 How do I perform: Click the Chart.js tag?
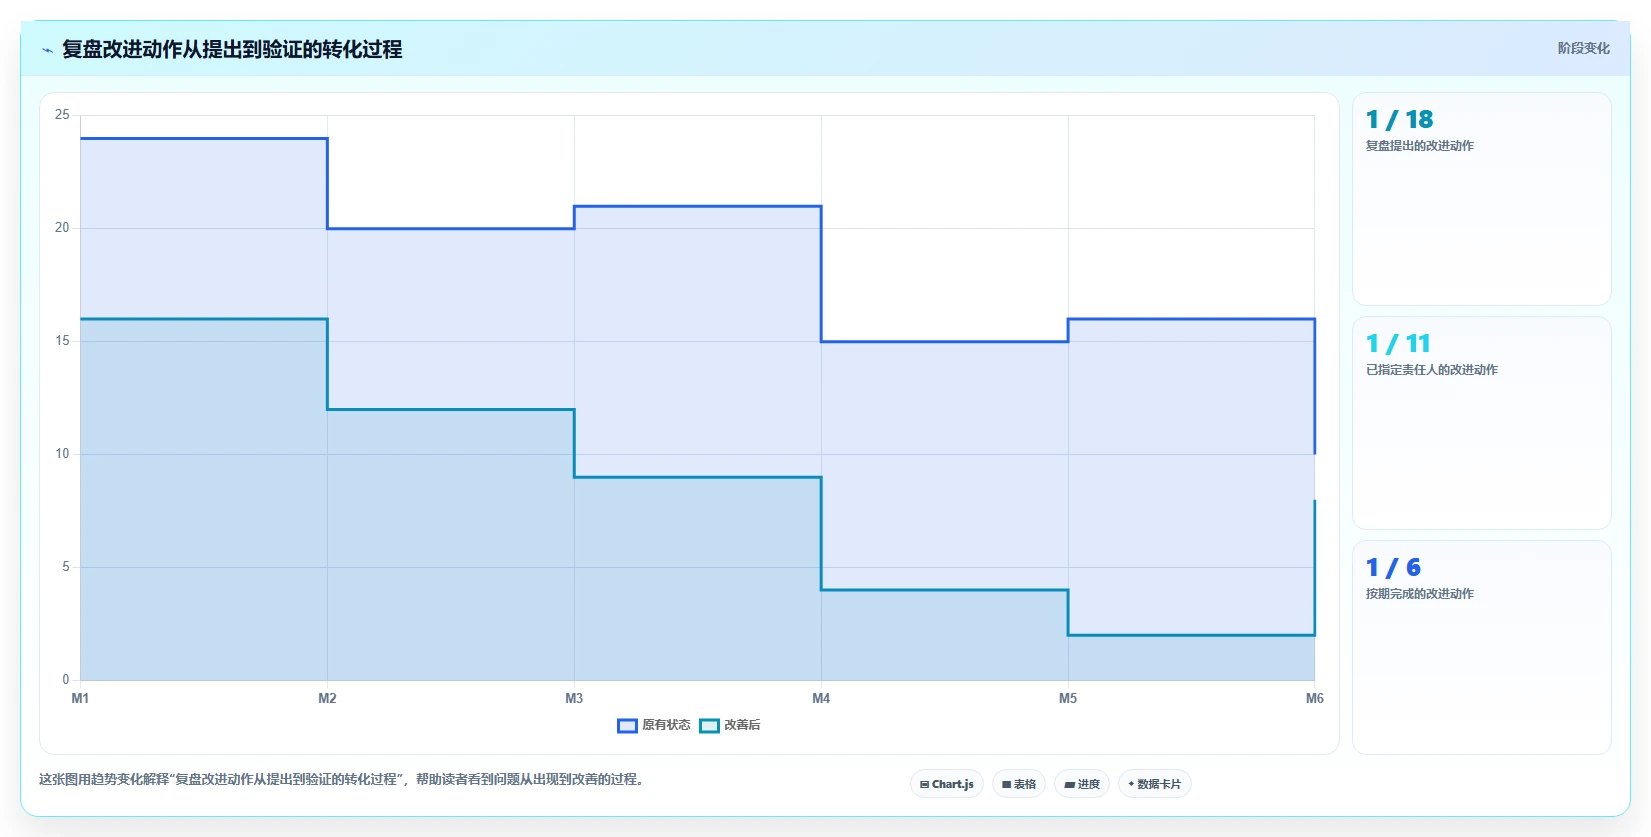(947, 784)
